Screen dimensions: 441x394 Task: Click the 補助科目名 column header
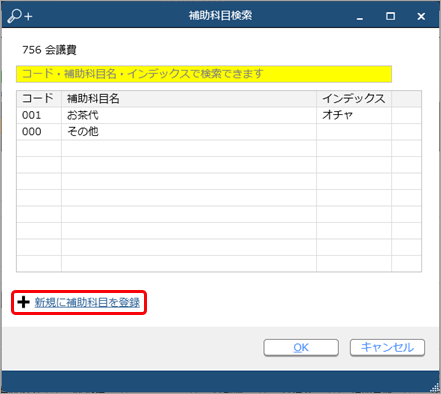(189, 99)
